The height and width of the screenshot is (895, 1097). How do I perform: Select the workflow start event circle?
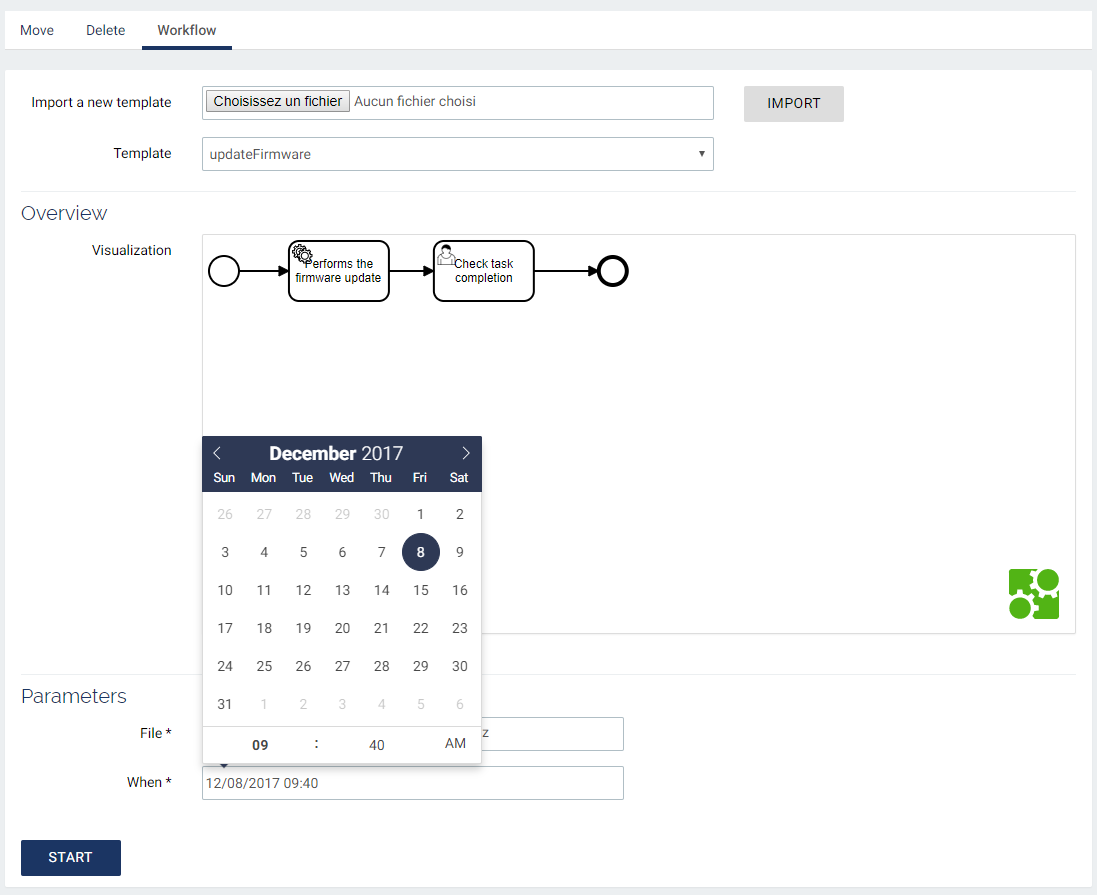pyautogui.click(x=224, y=271)
